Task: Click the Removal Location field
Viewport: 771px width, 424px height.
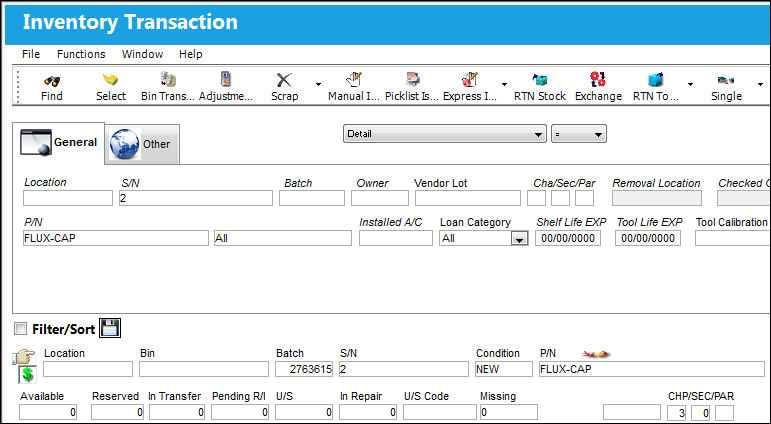Action: [x=657, y=198]
